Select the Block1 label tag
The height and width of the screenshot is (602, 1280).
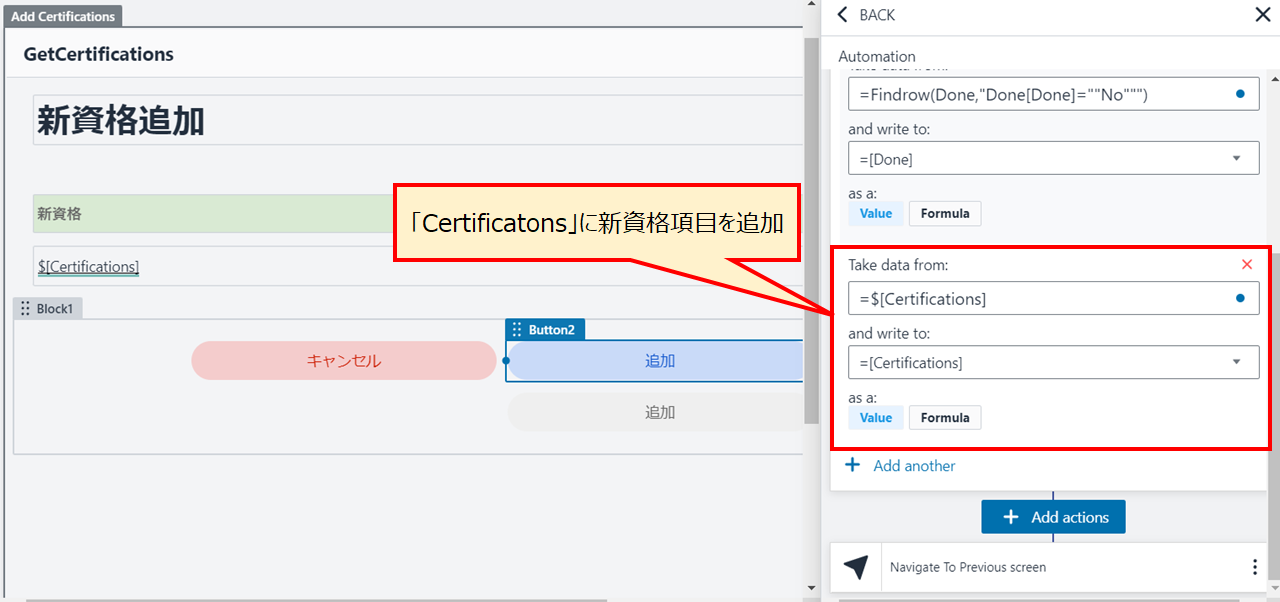point(48,309)
